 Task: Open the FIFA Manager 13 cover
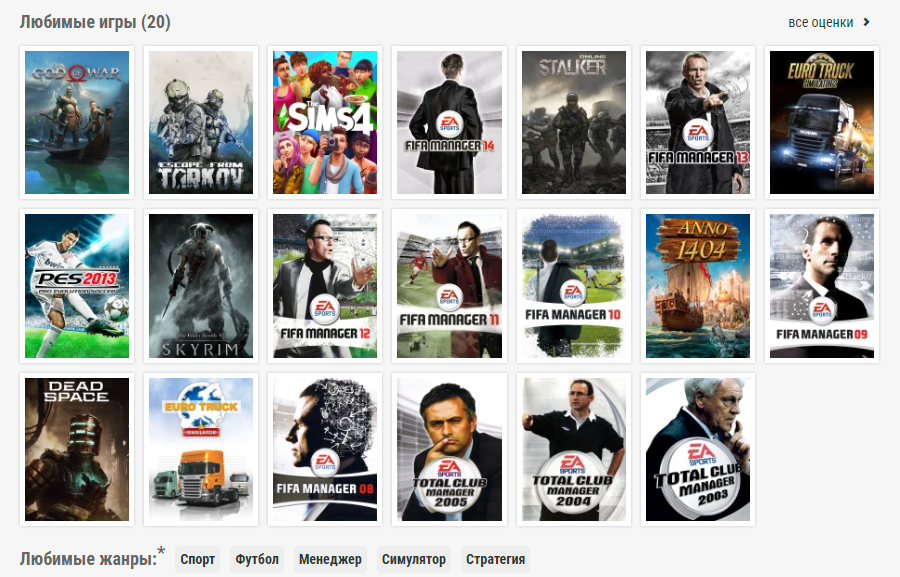(698, 122)
